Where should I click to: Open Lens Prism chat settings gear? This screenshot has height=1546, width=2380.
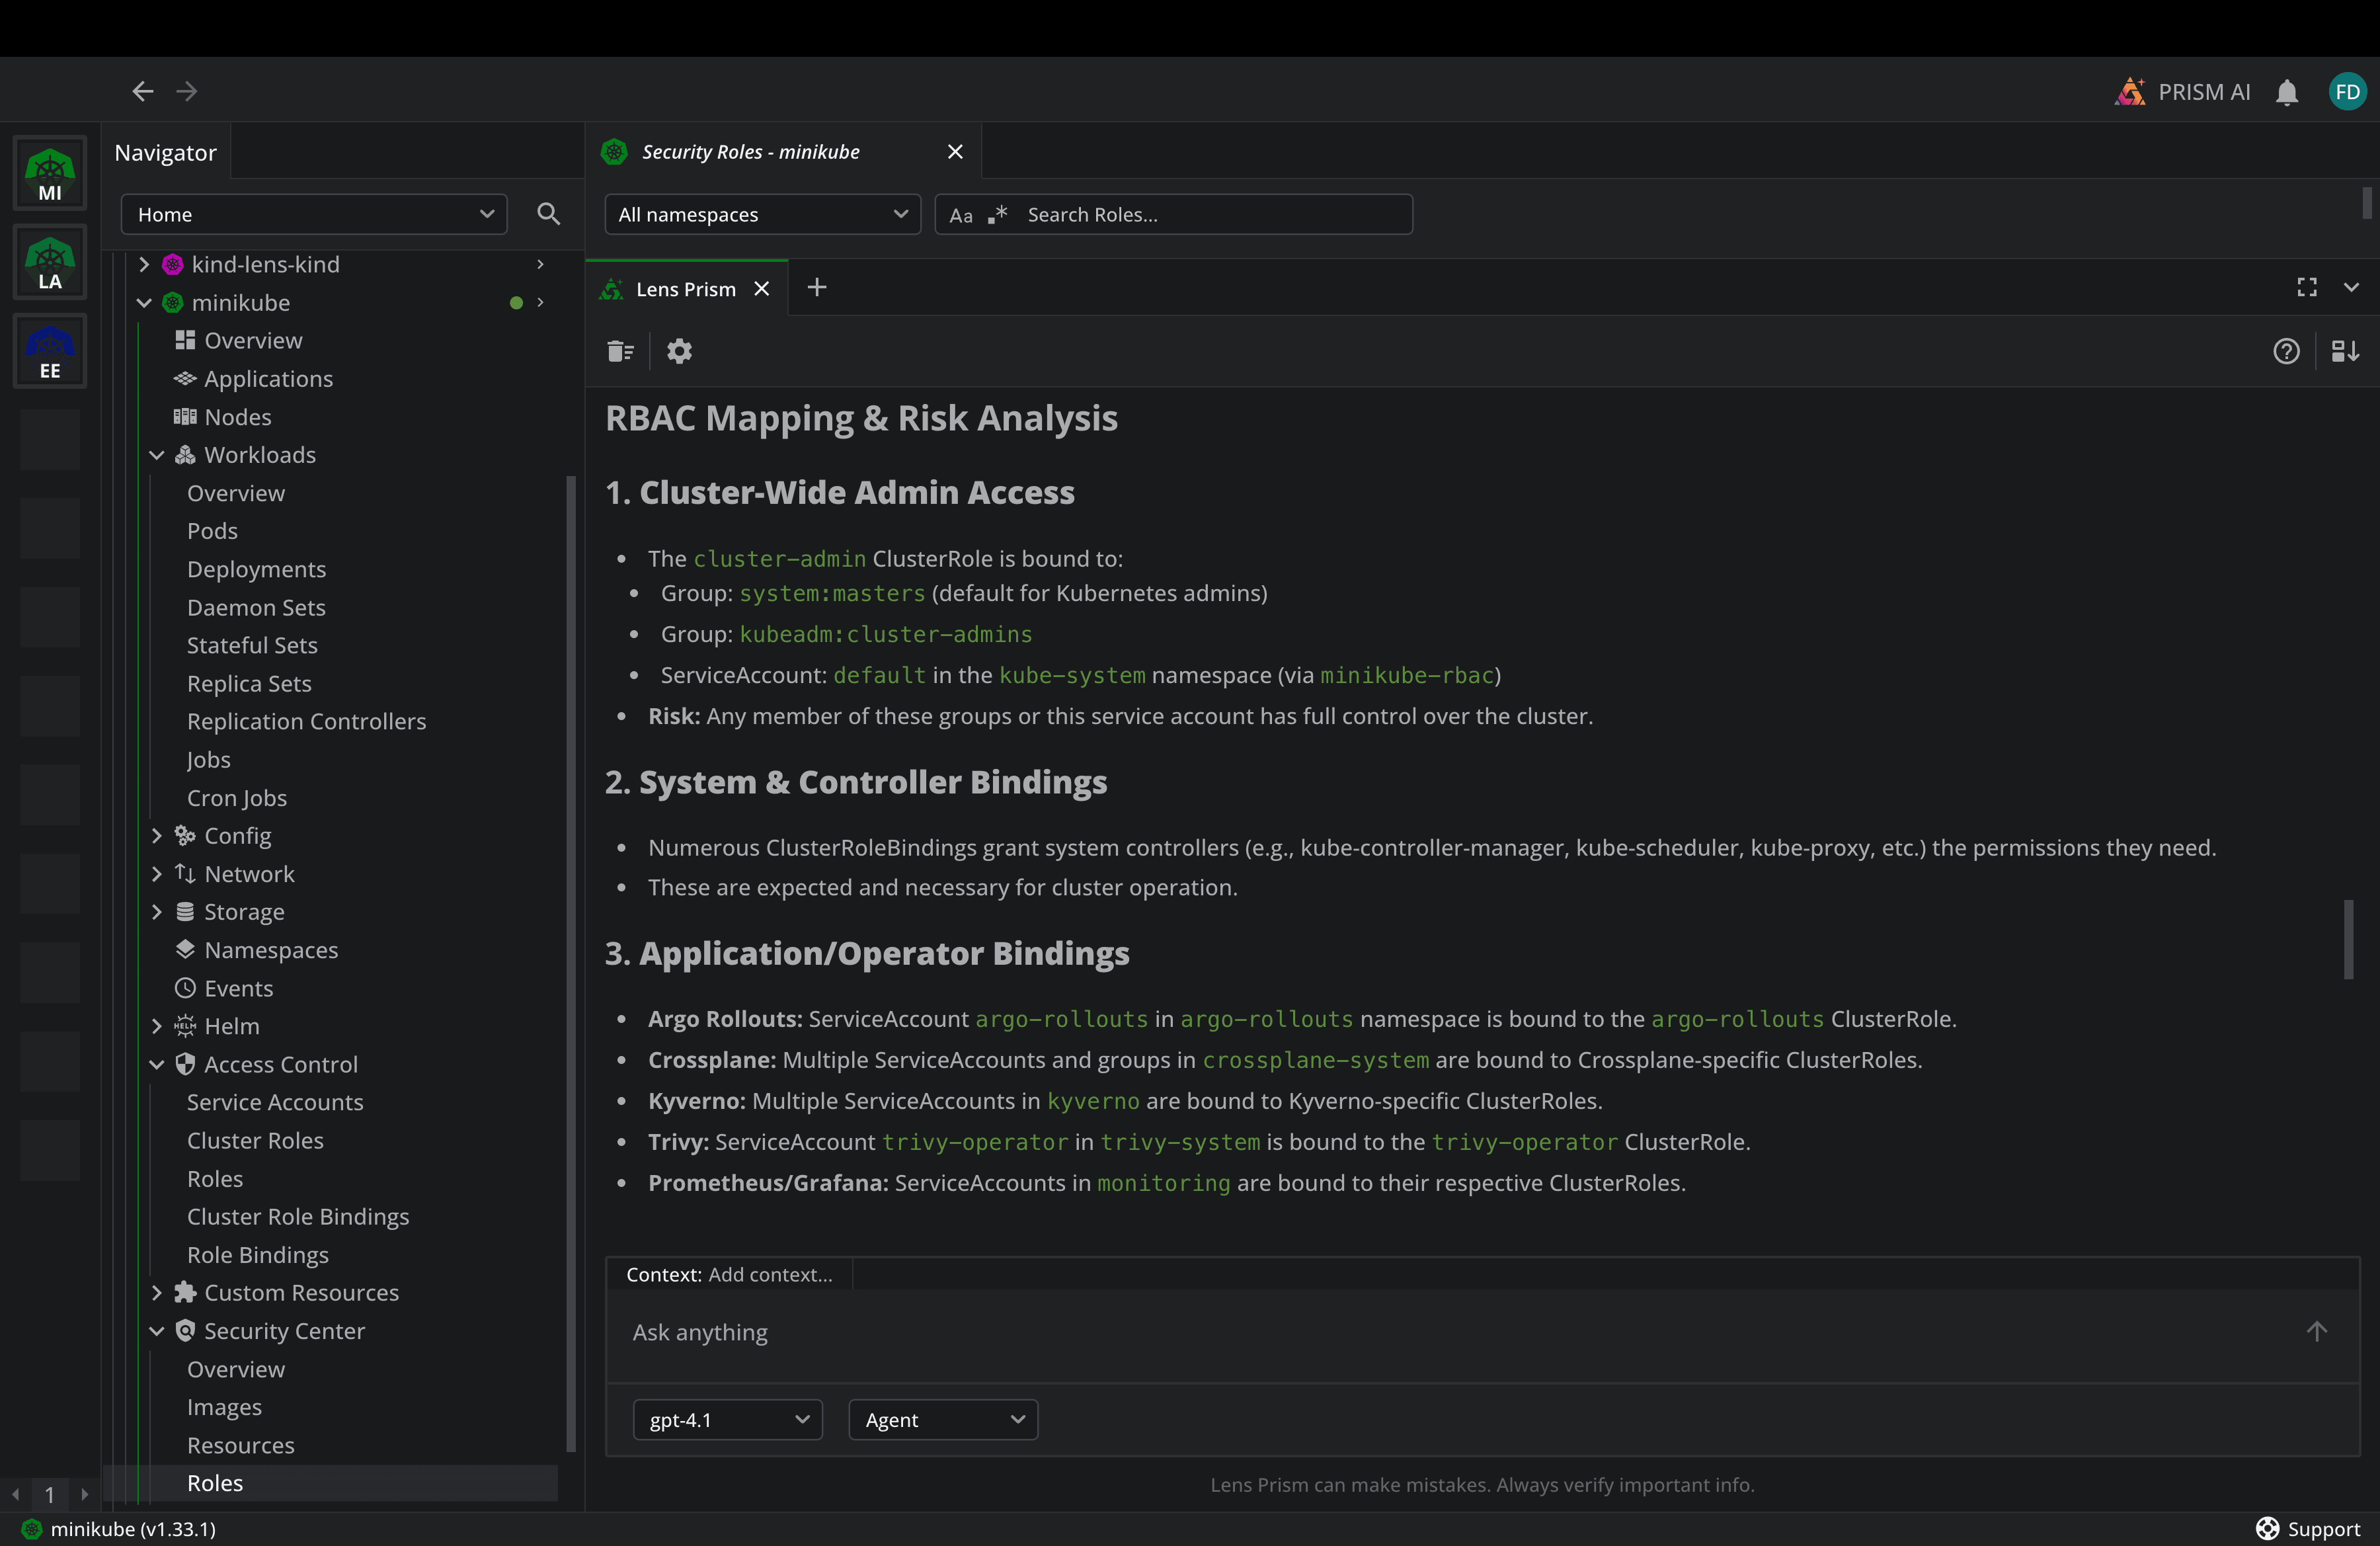[x=679, y=351]
